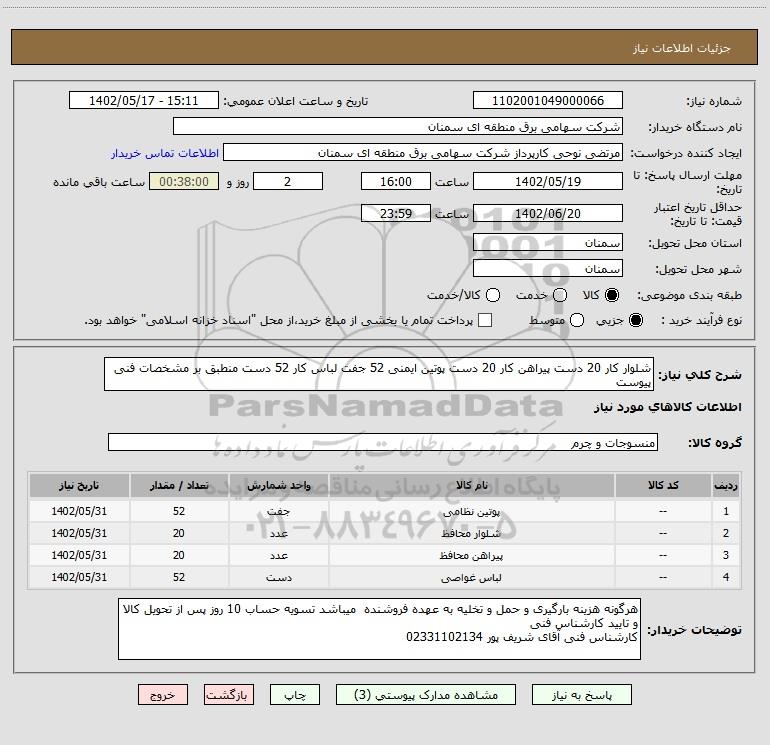Click date 1402/05/31 in لباس غواصی row
This screenshot has width=770, height=745.
[79, 578]
